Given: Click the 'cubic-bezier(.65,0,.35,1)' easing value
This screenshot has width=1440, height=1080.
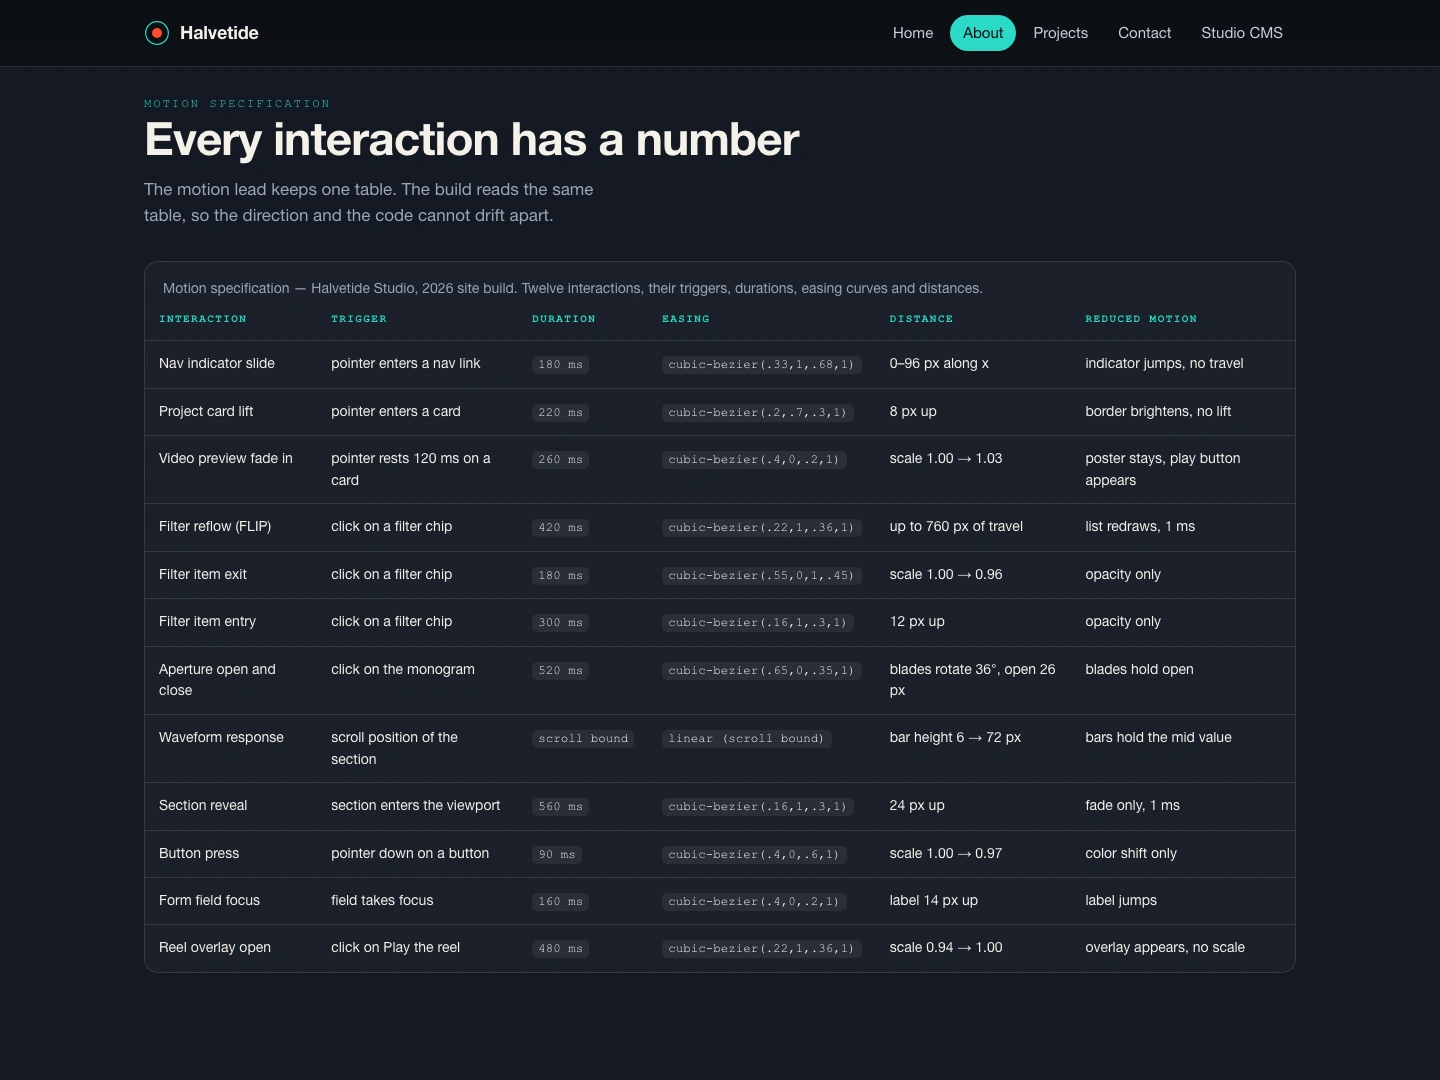Looking at the screenshot, I should [x=761, y=671].
